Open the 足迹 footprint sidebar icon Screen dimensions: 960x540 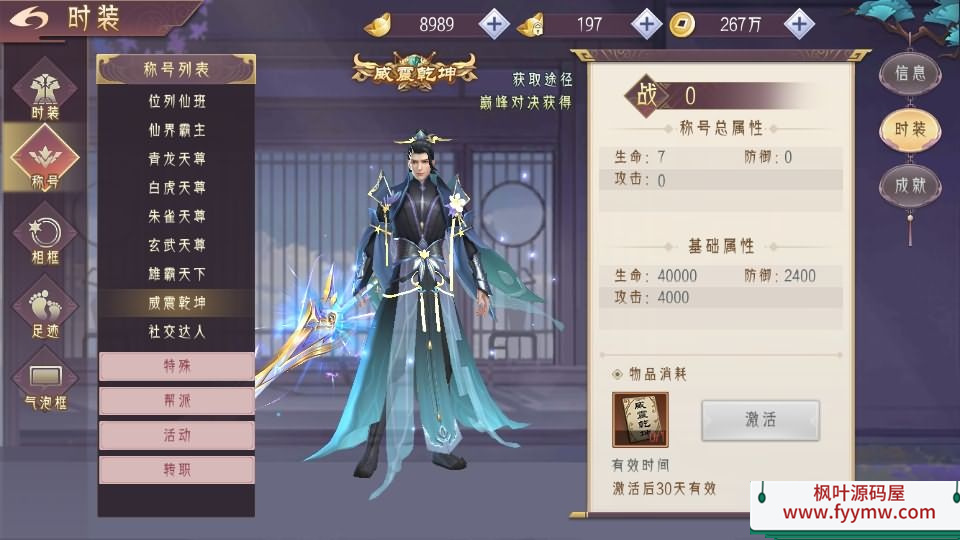(45, 311)
